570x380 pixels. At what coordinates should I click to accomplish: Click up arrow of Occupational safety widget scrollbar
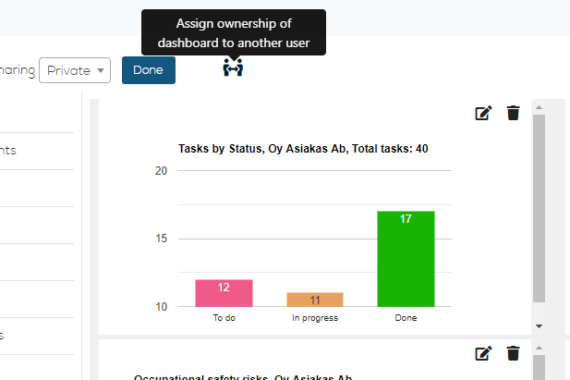pos(539,348)
